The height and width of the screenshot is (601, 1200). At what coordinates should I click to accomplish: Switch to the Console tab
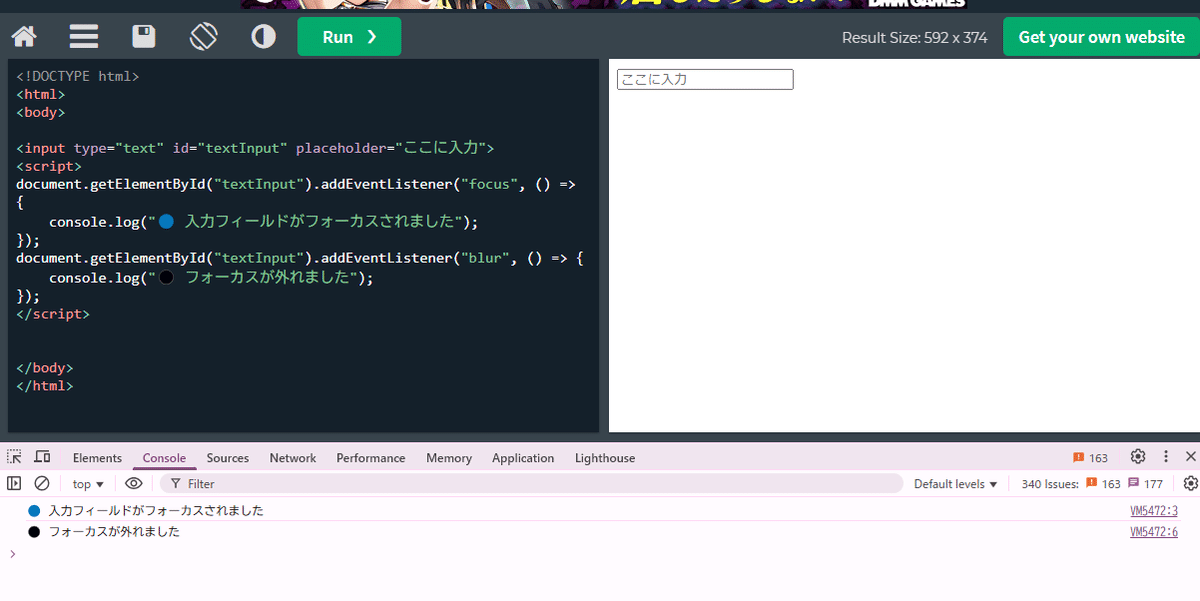pos(164,458)
